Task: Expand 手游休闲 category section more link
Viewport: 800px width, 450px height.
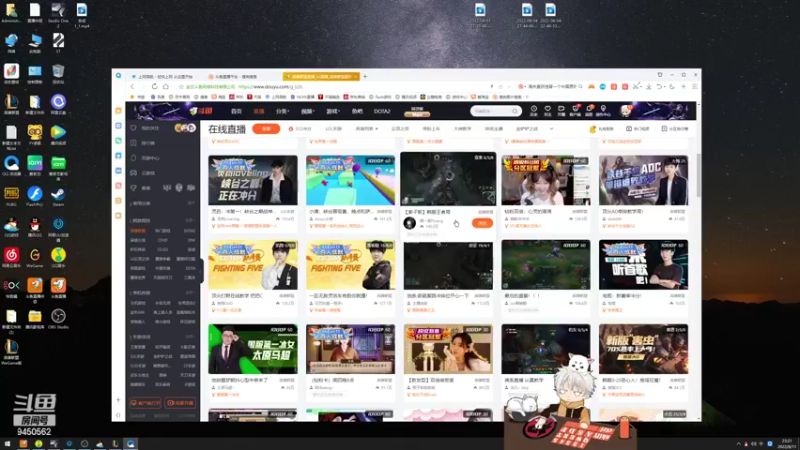Action: coord(190,337)
